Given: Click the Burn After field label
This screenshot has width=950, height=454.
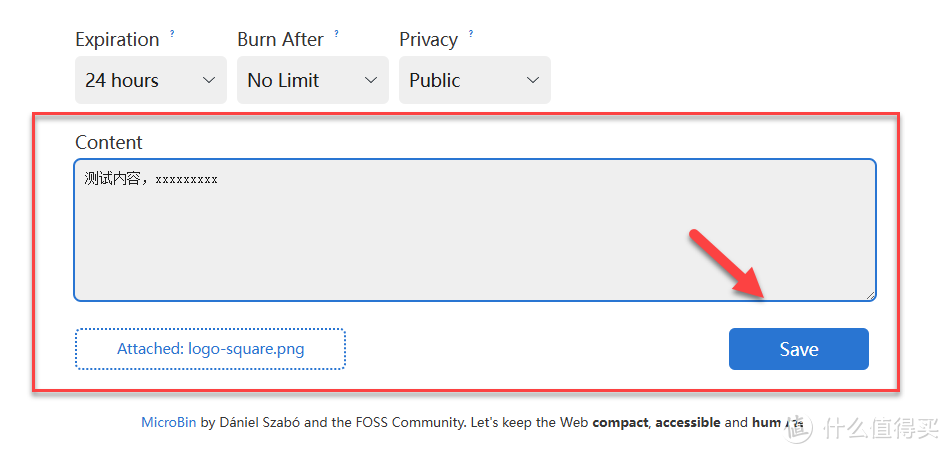Looking at the screenshot, I should tap(280, 40).
